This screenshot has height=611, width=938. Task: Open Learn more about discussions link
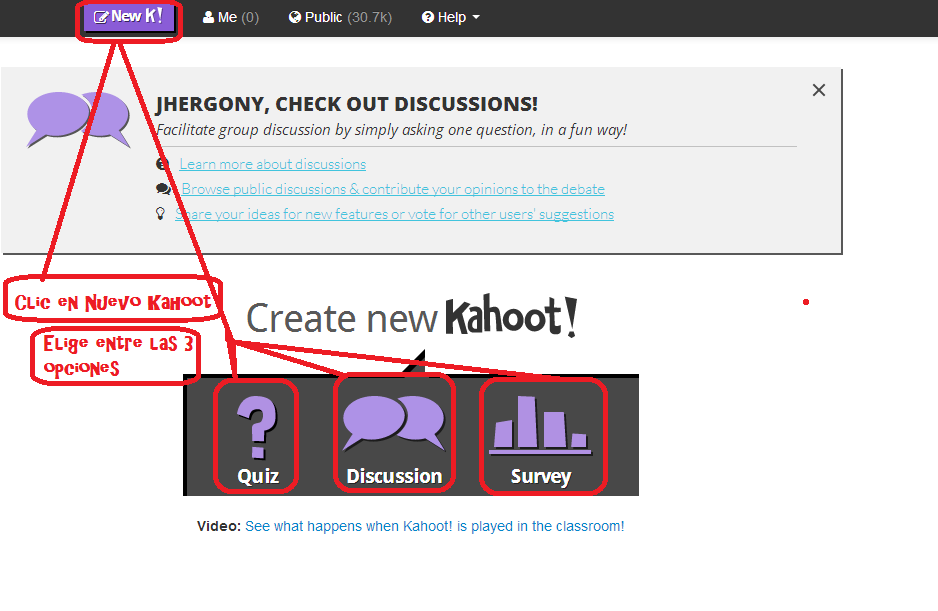273,164
